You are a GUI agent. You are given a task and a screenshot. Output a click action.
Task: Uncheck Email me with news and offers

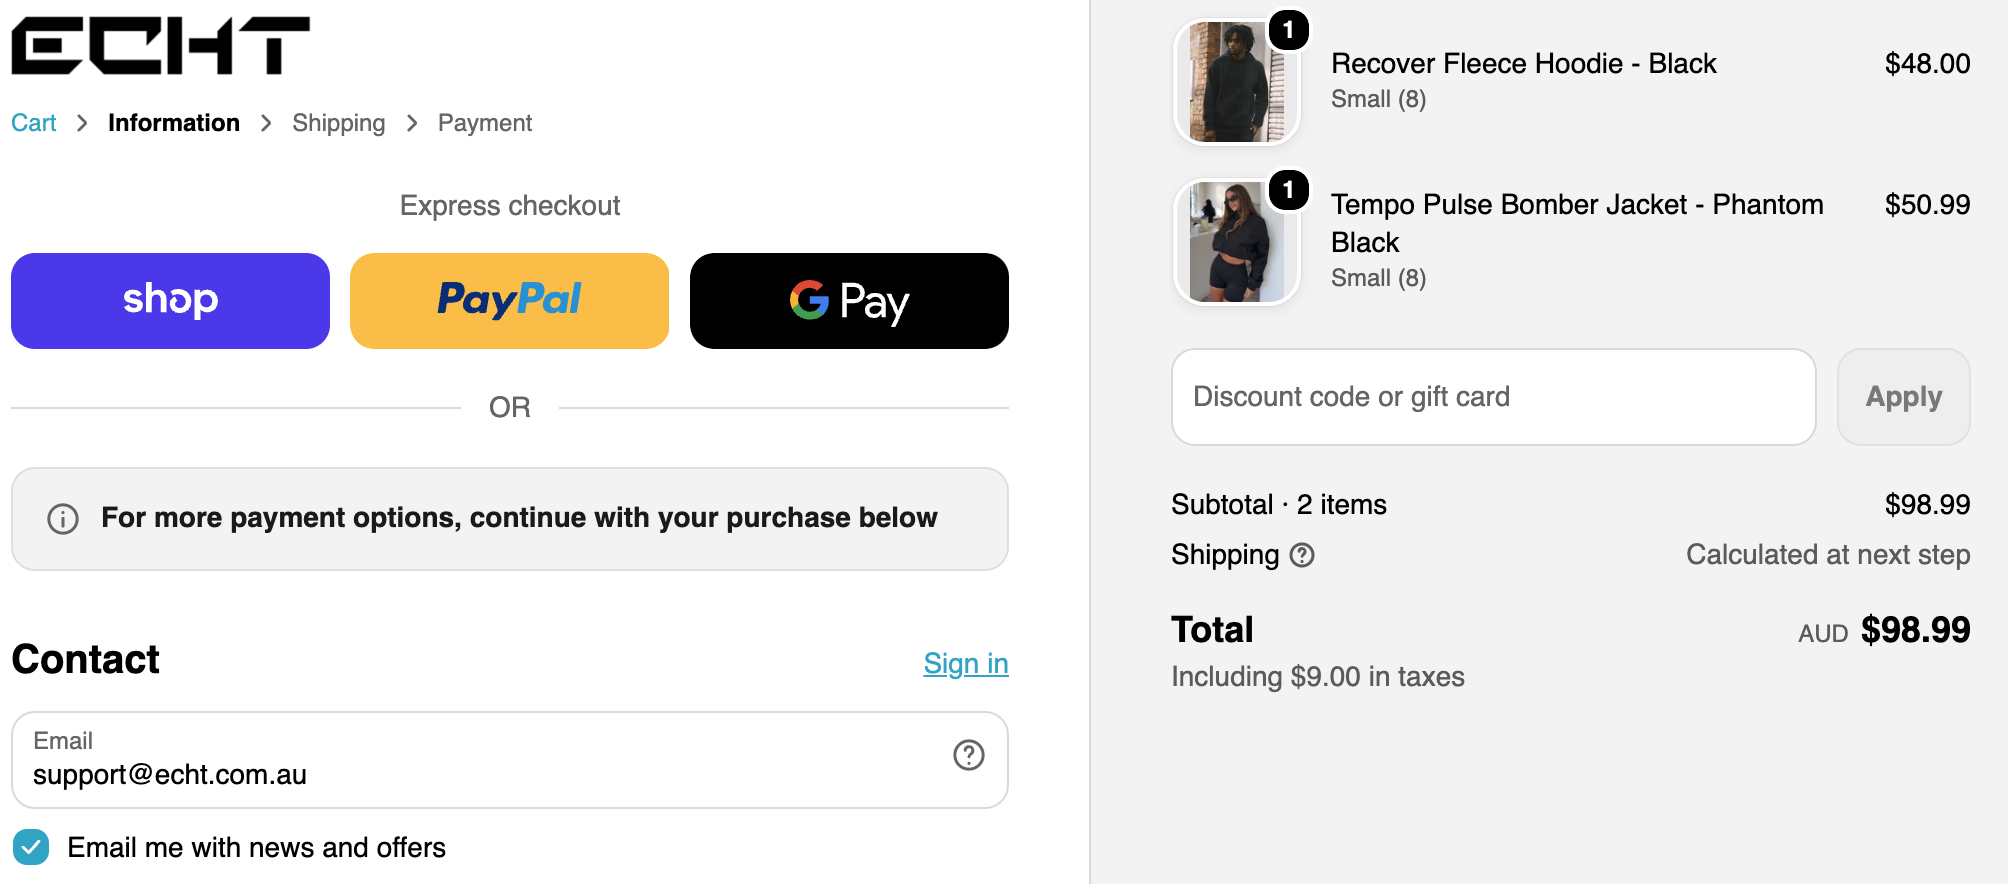coord(31,847)
